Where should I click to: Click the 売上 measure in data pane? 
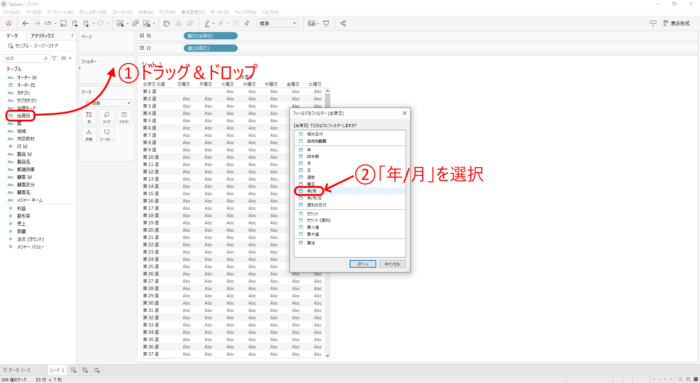pyautogui.click(x=21, y=224)
